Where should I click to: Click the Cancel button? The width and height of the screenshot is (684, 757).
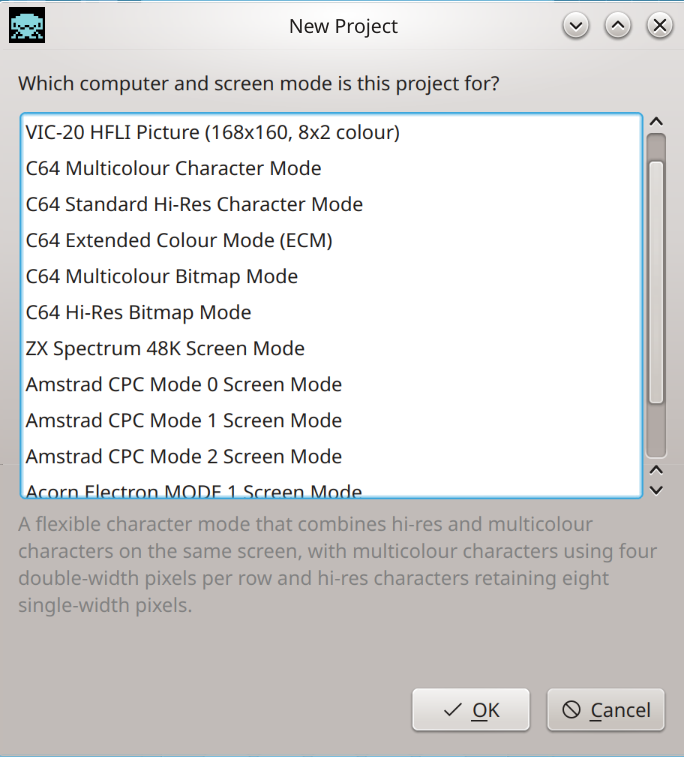[606, 710]
